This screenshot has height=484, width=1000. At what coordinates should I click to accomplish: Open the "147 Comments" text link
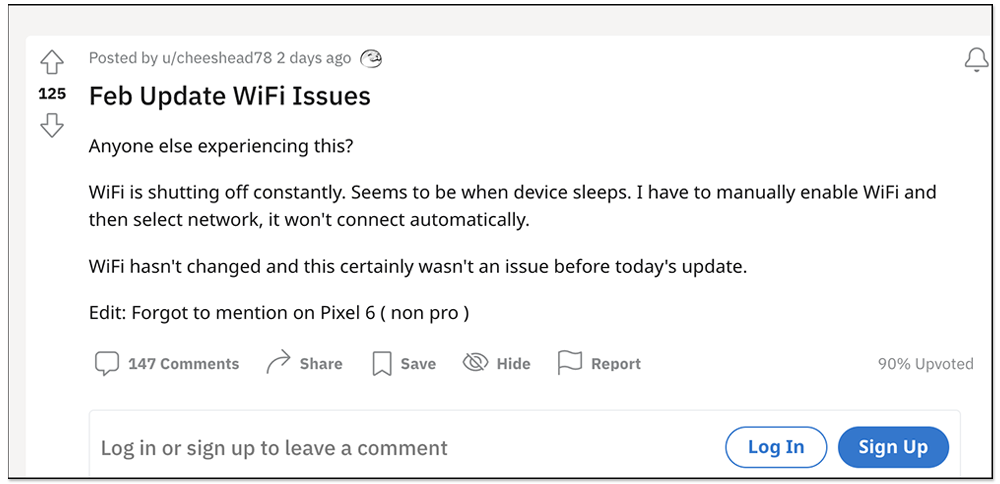[183, 364]
